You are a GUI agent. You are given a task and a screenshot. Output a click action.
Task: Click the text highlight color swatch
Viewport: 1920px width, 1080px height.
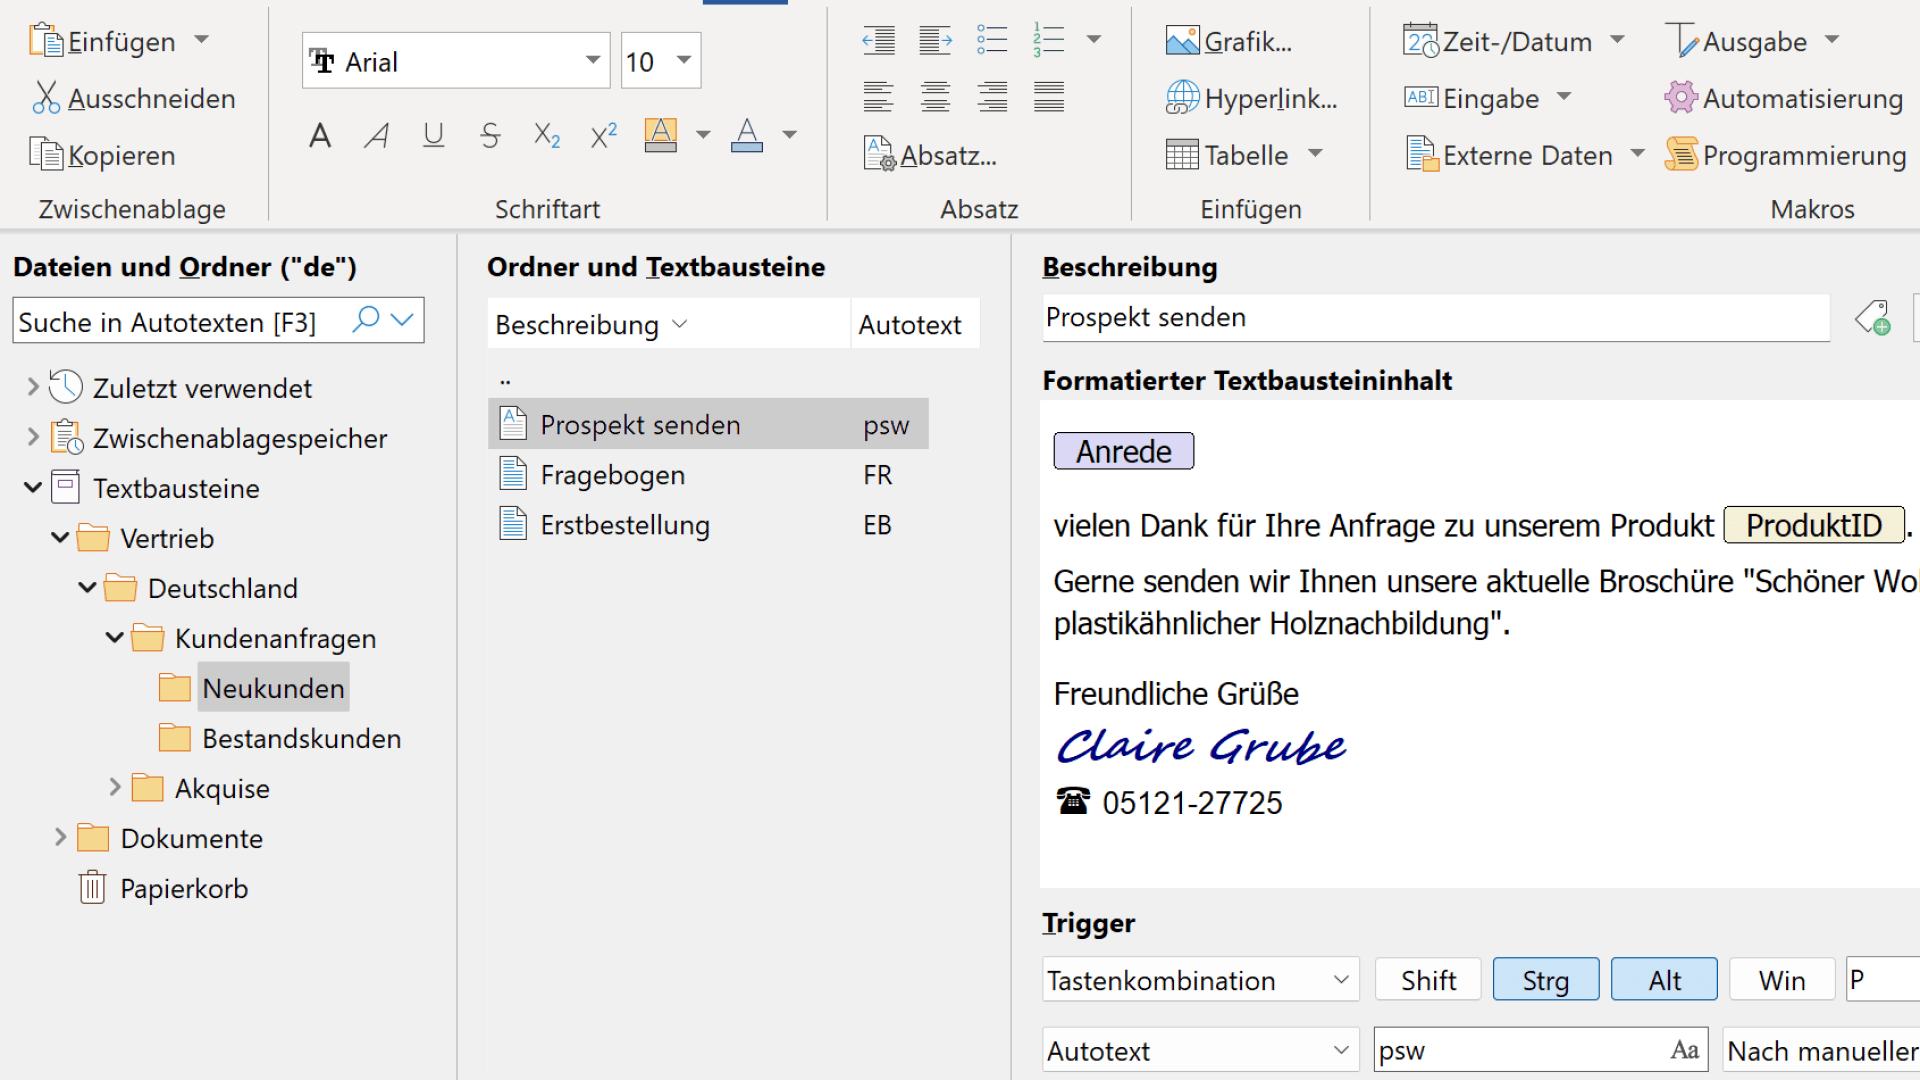(661, 135)
